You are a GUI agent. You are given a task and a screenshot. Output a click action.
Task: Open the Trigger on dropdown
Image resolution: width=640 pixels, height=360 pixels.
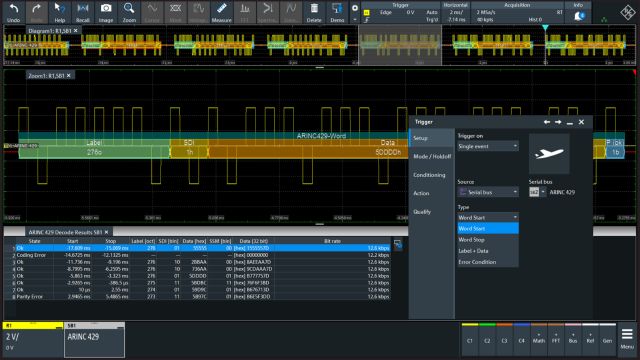[x=488, y=146]
